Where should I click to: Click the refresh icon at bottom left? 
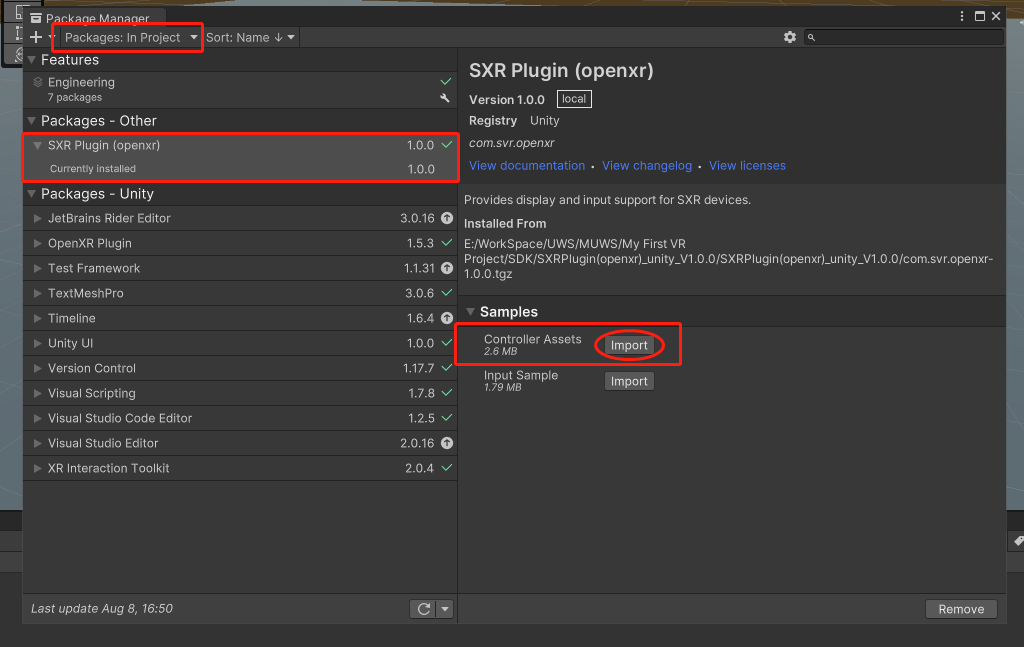pyautogui.click(x=423, y=609)
